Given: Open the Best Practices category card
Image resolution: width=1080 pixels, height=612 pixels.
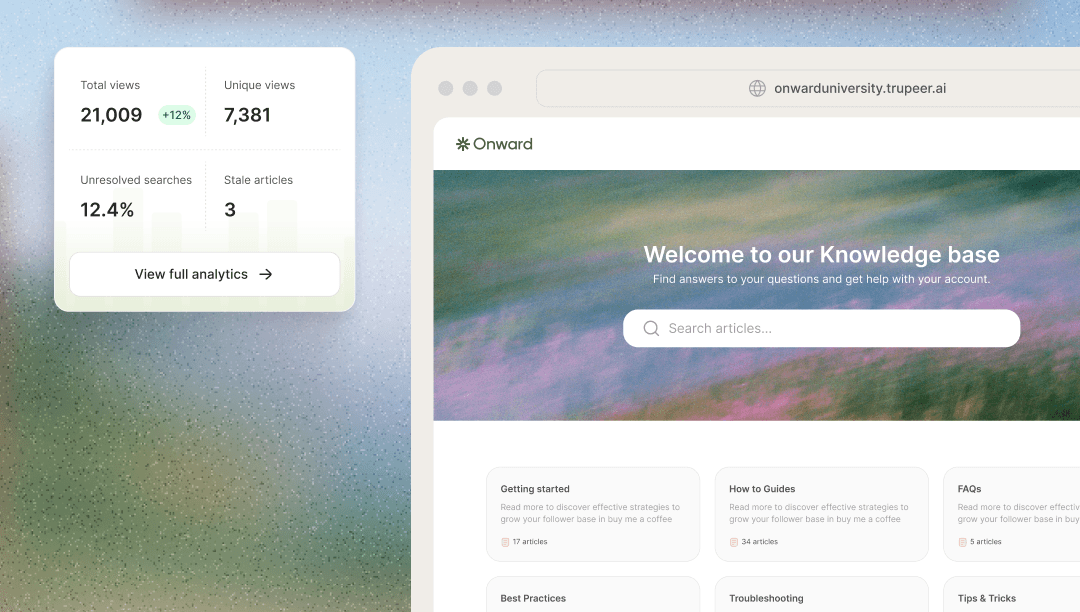Looking at the screenshot, I should click(592, 594).
